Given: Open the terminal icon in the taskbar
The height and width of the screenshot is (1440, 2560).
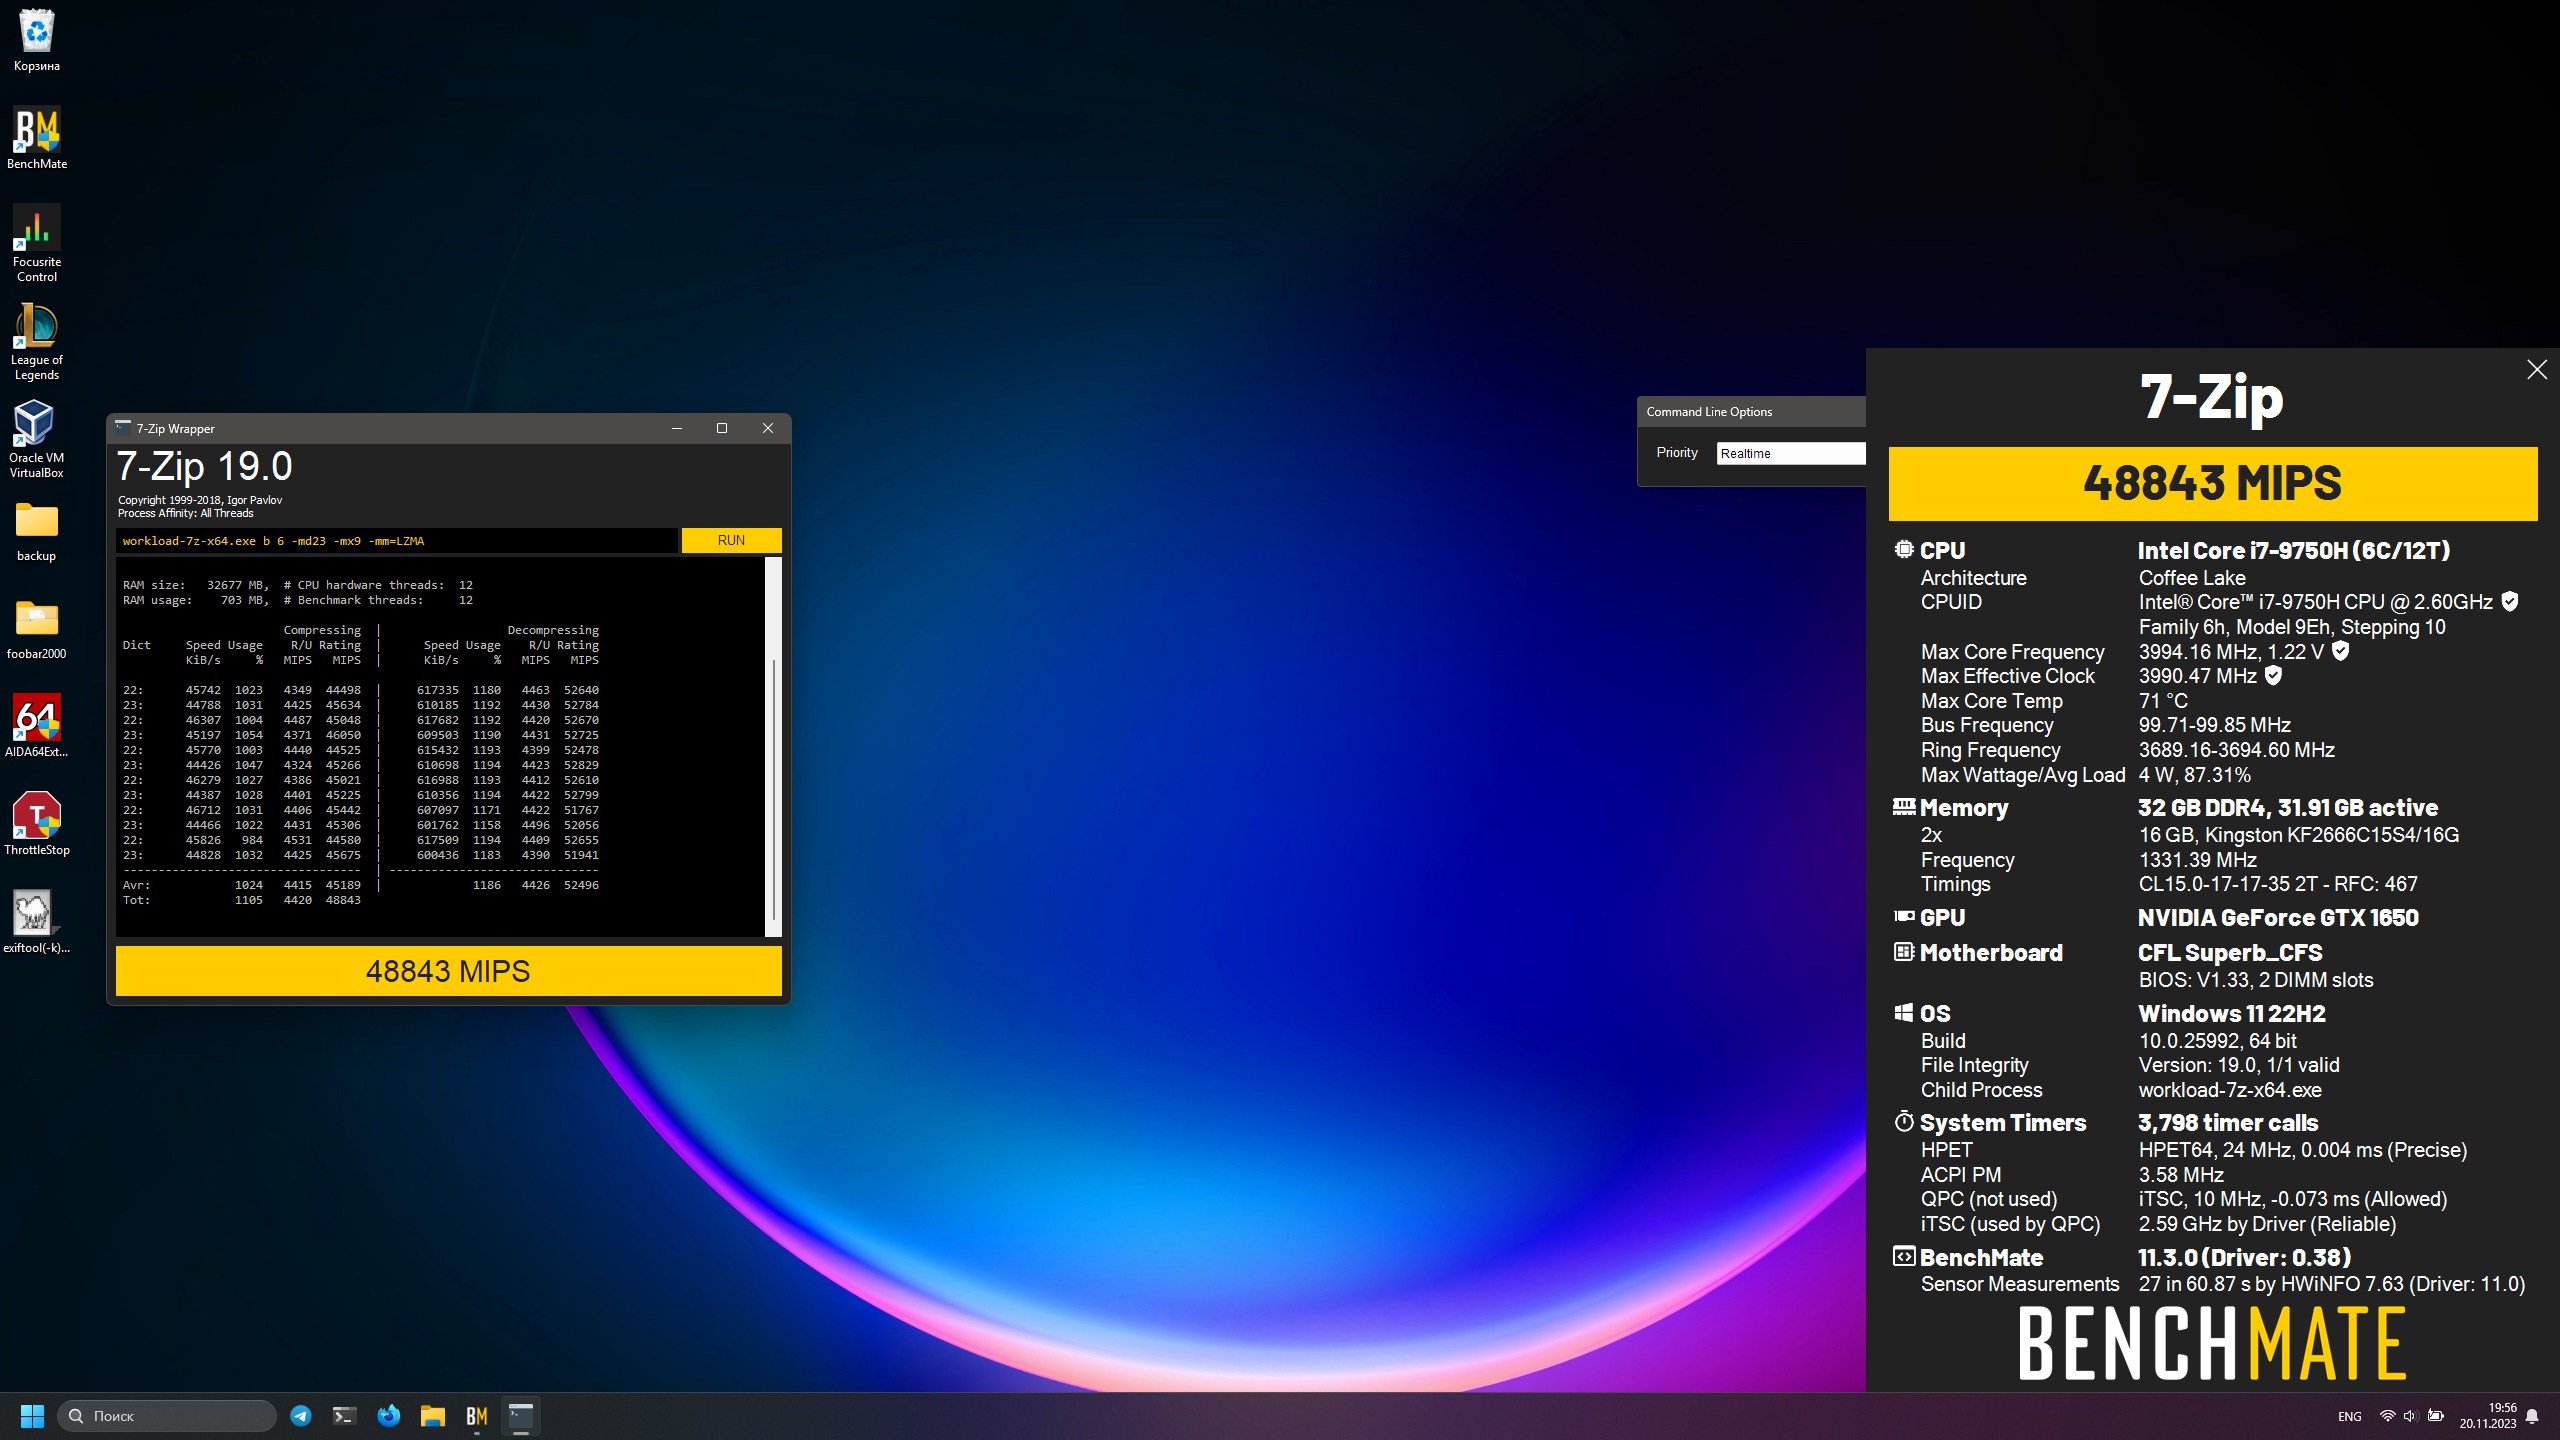Looking at the screenshot, I should coord(345,1416).
